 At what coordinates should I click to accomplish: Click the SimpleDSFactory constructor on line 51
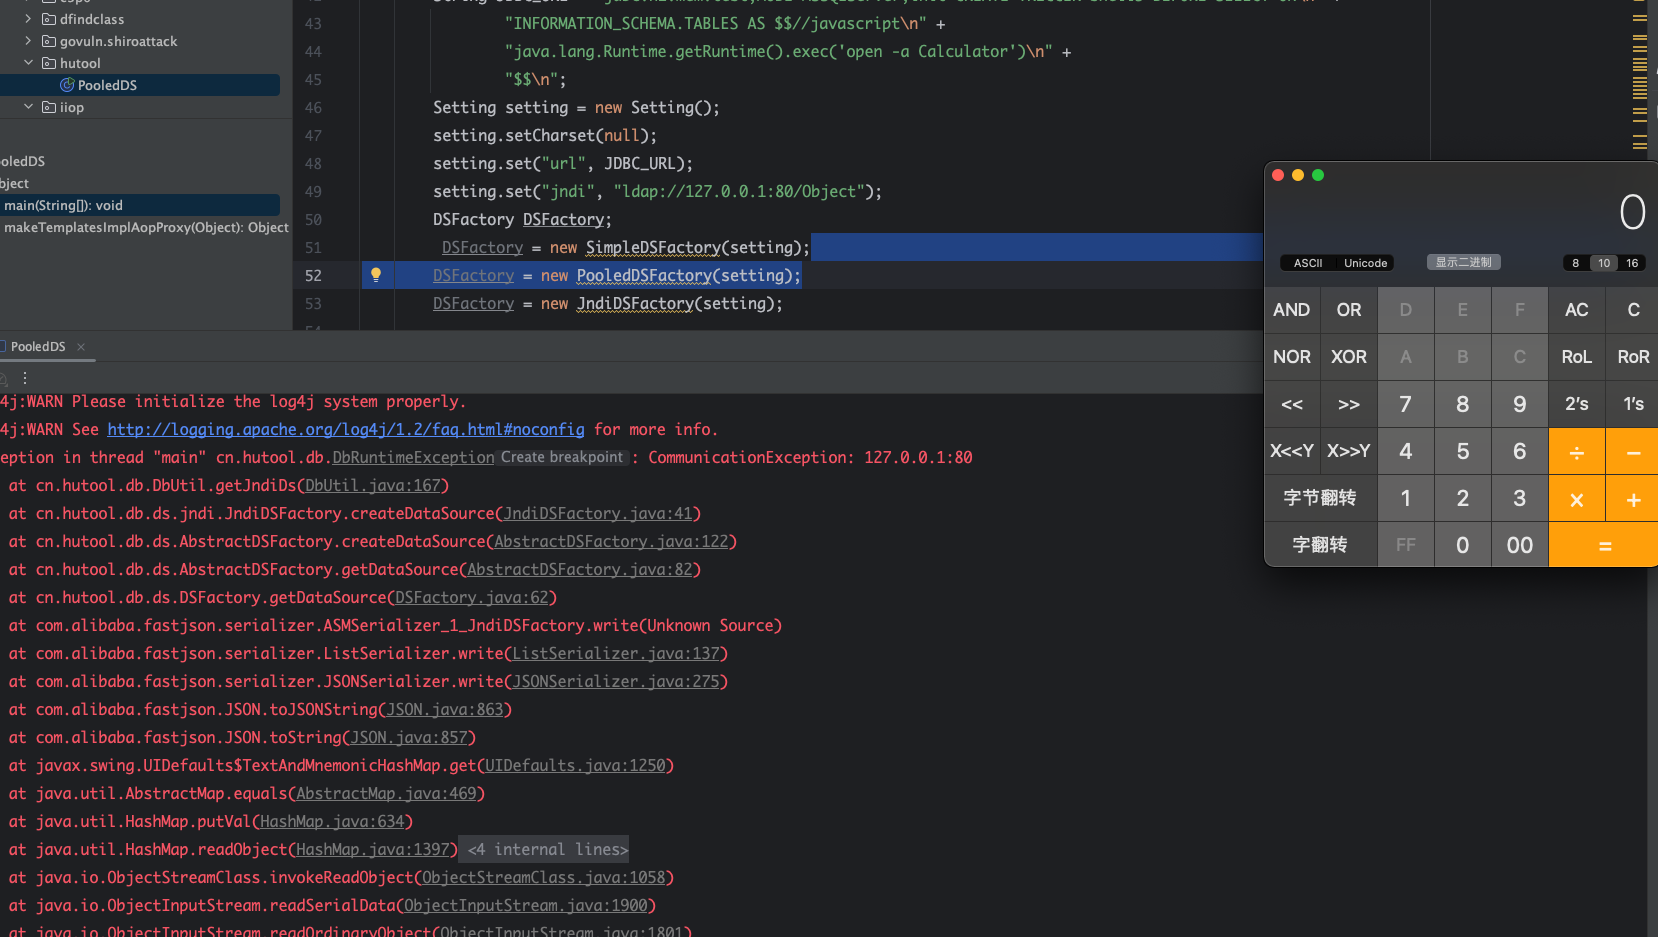click(653, 247)
